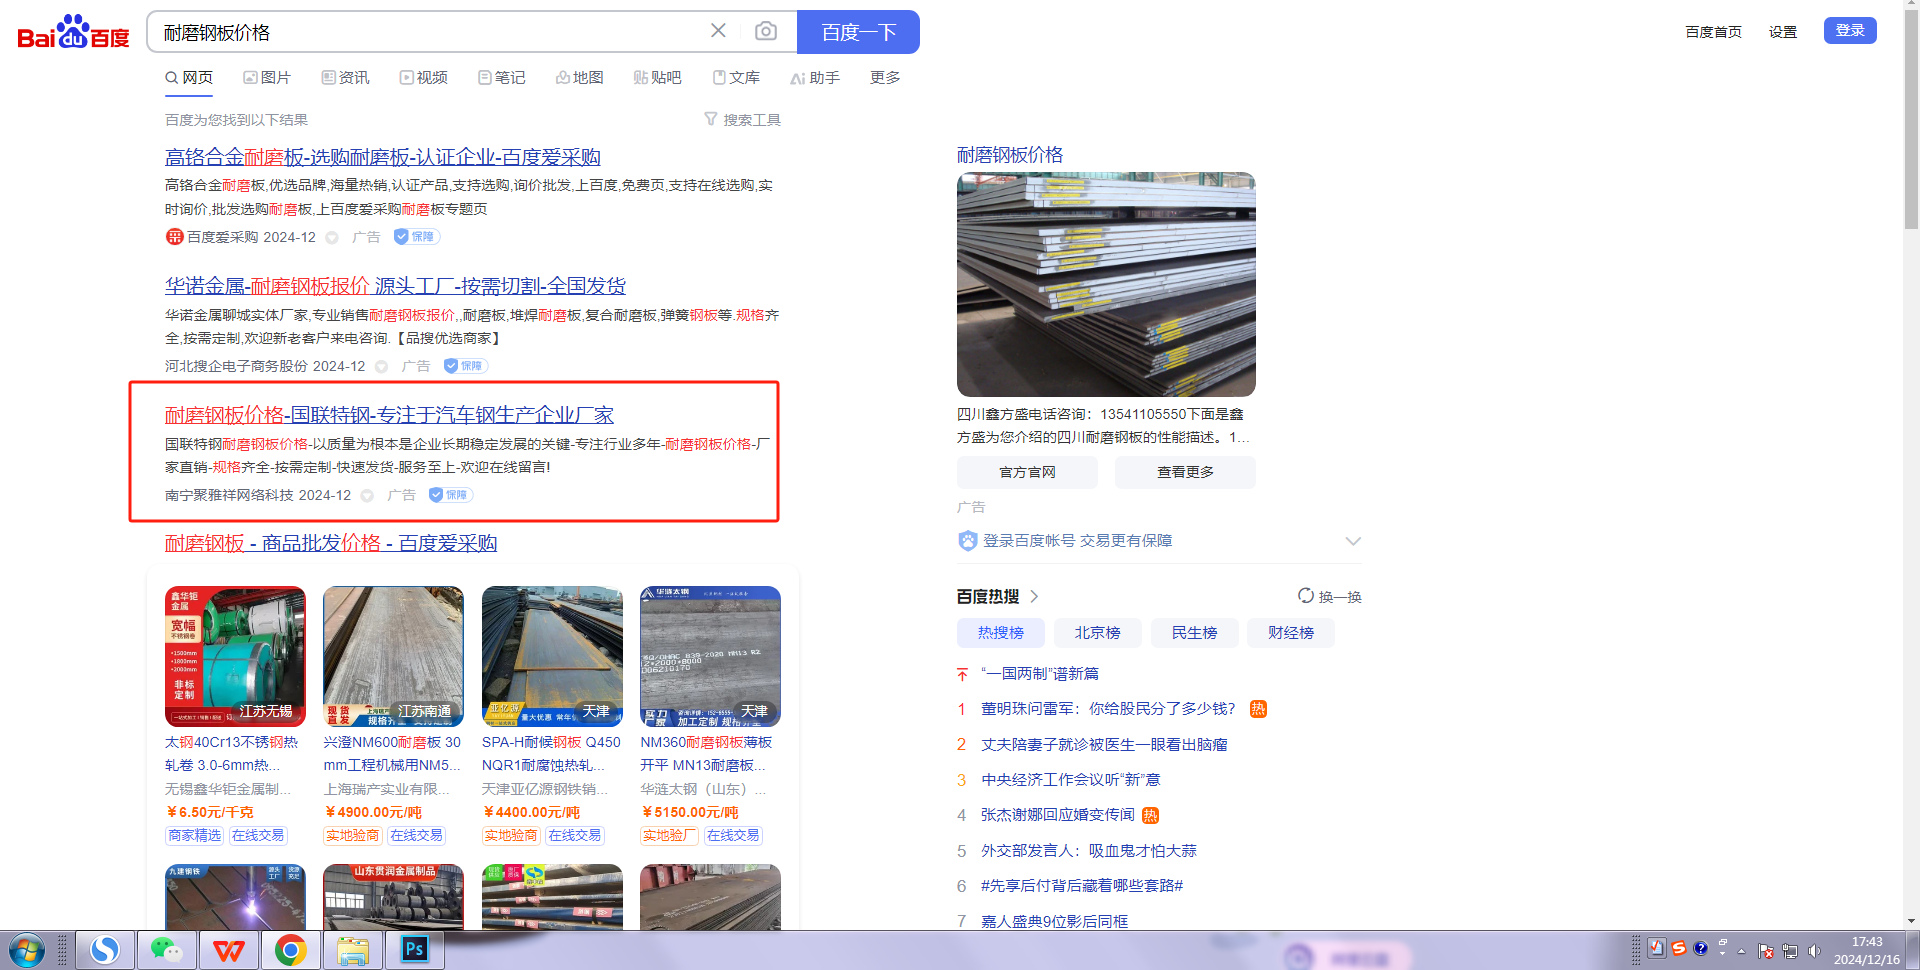1920x970 pixels.
Task: Click the 百度一下 search button
Action: click(x=858, y=32)
